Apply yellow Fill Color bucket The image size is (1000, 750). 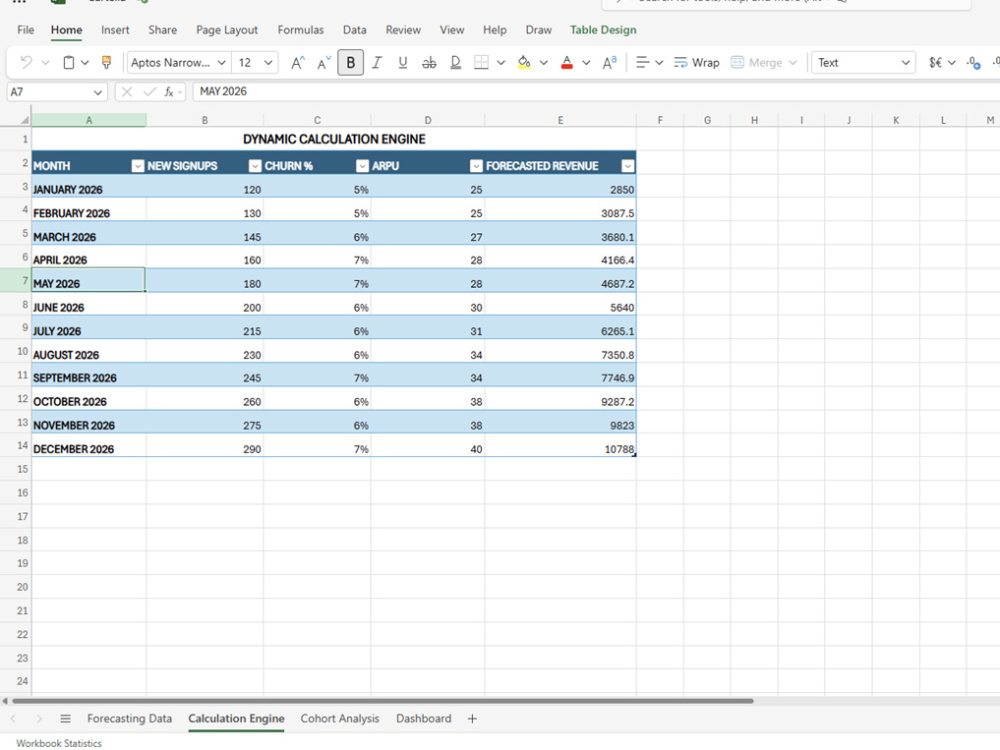pyautogui.click(x=524, y=62)
